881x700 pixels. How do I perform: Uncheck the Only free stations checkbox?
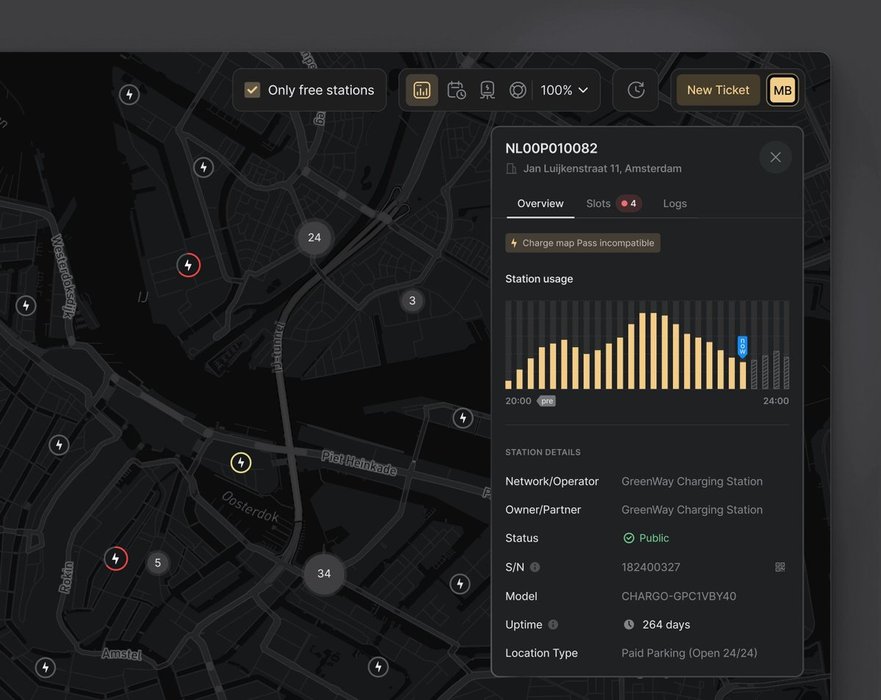click(x=253, y=90)
